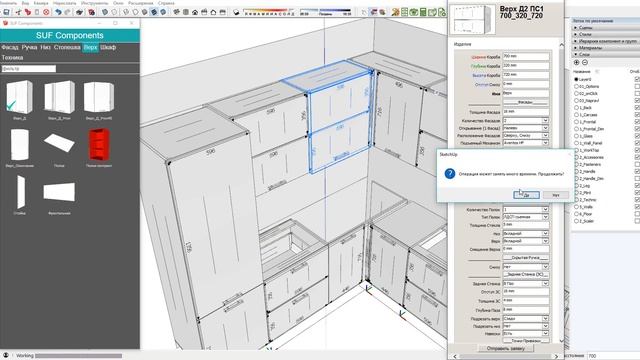640x360 pixels.
Task: Toggle visibility checkbox of 2_Fasteners layer
Action: click(637, 164)
